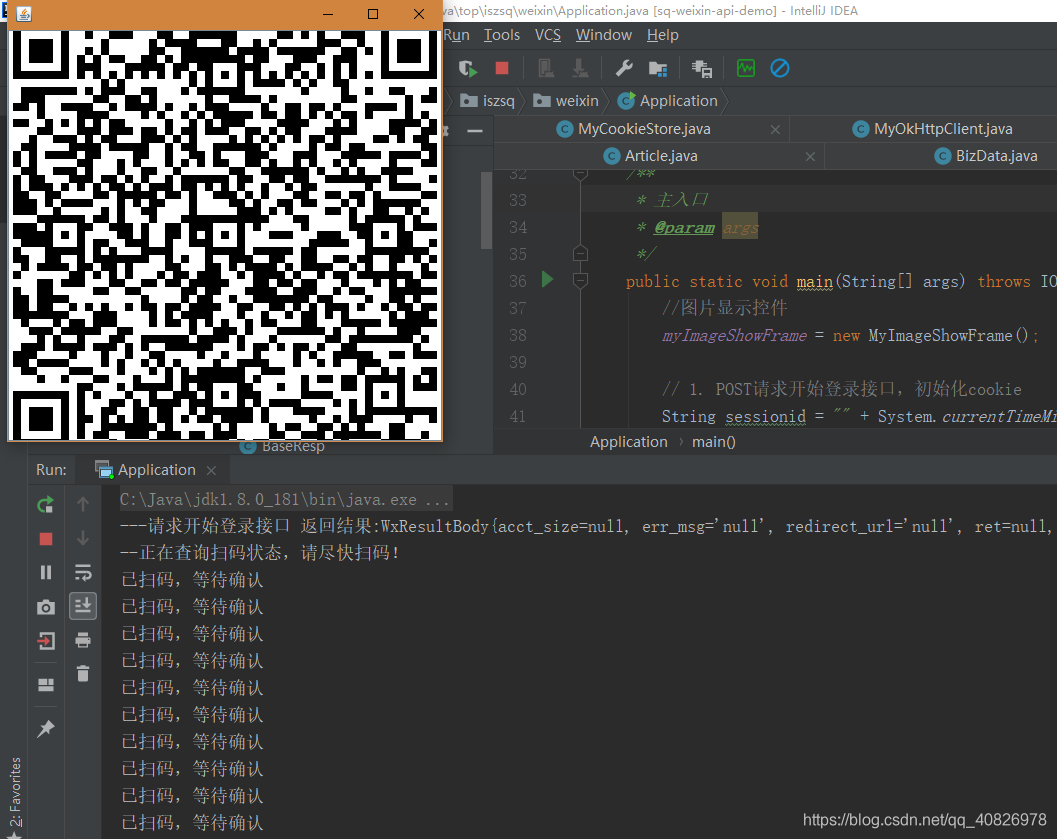Switch to the BizData.java tab
This screenshot has width=1057, height=839.
996,156
